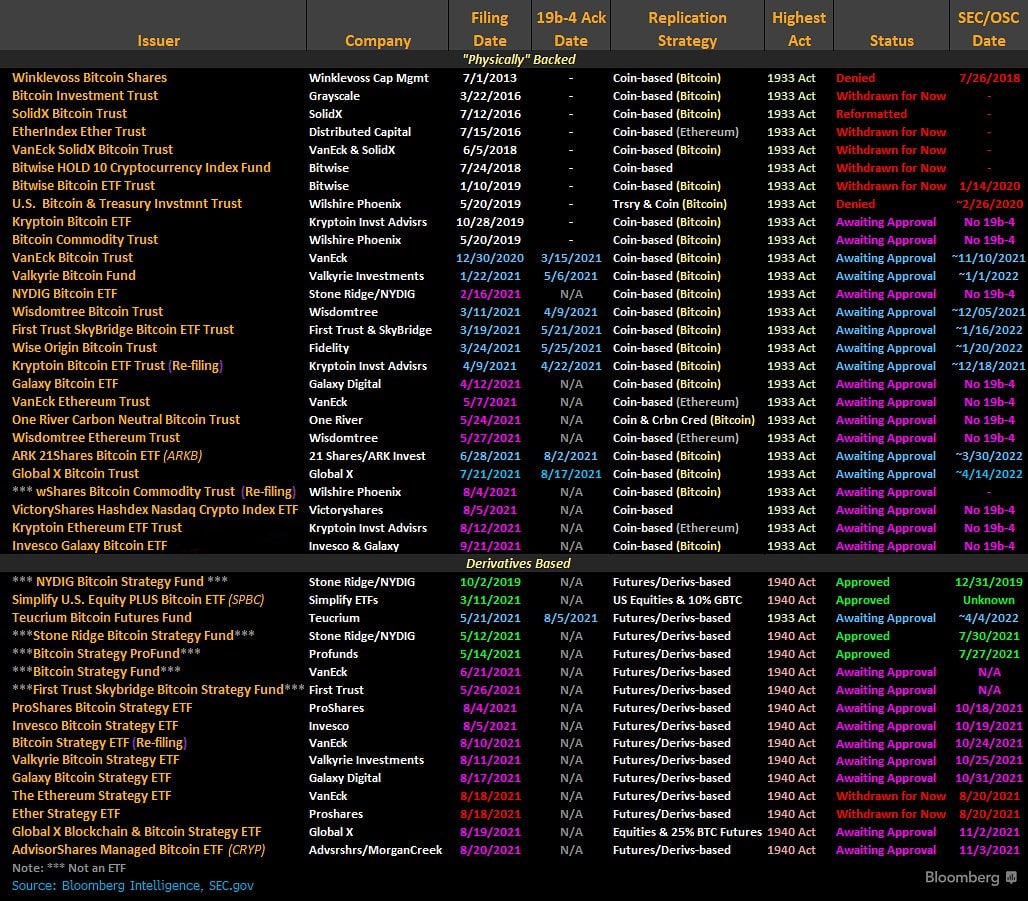Click ProShares Bitcoin Strategy ETF issuer
This screenshot has height=901, width=1028.
coord(102,708)
